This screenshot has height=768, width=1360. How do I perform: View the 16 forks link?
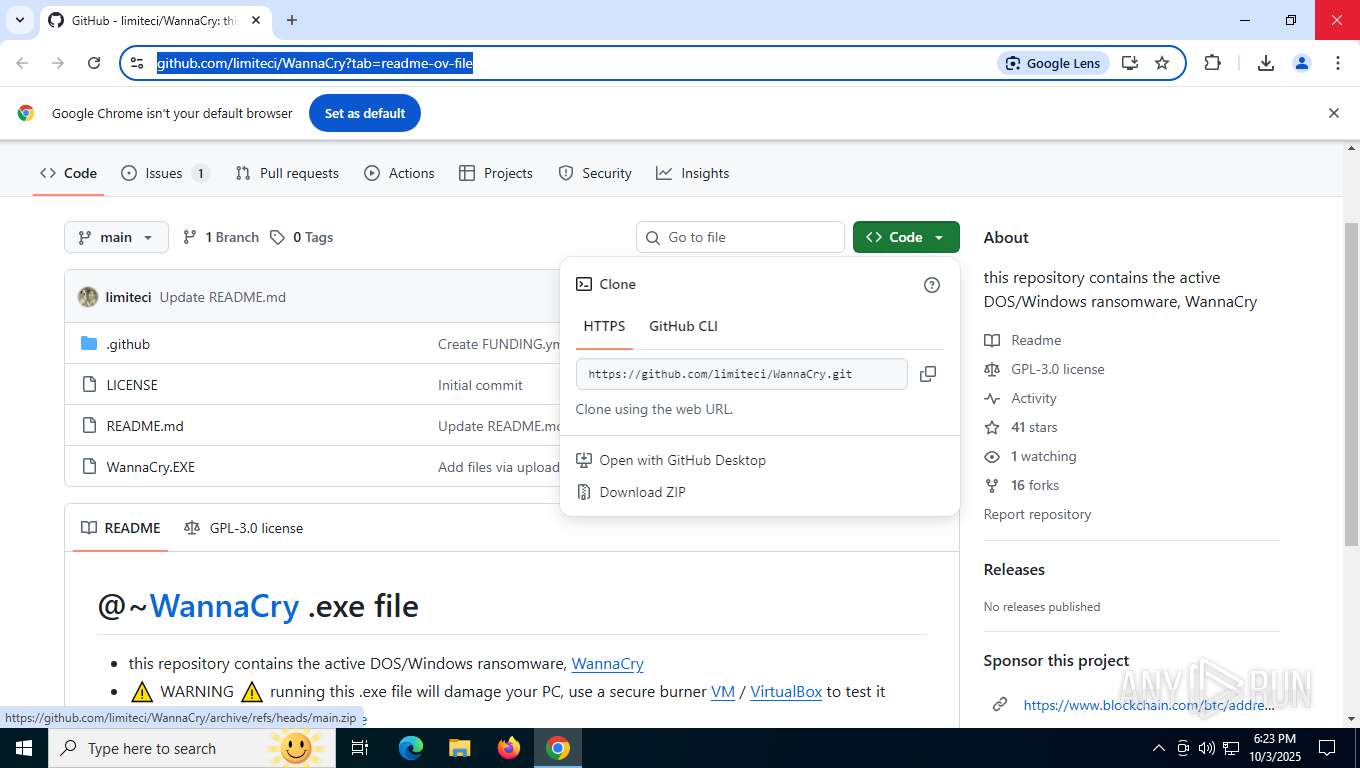(1021, 485)
